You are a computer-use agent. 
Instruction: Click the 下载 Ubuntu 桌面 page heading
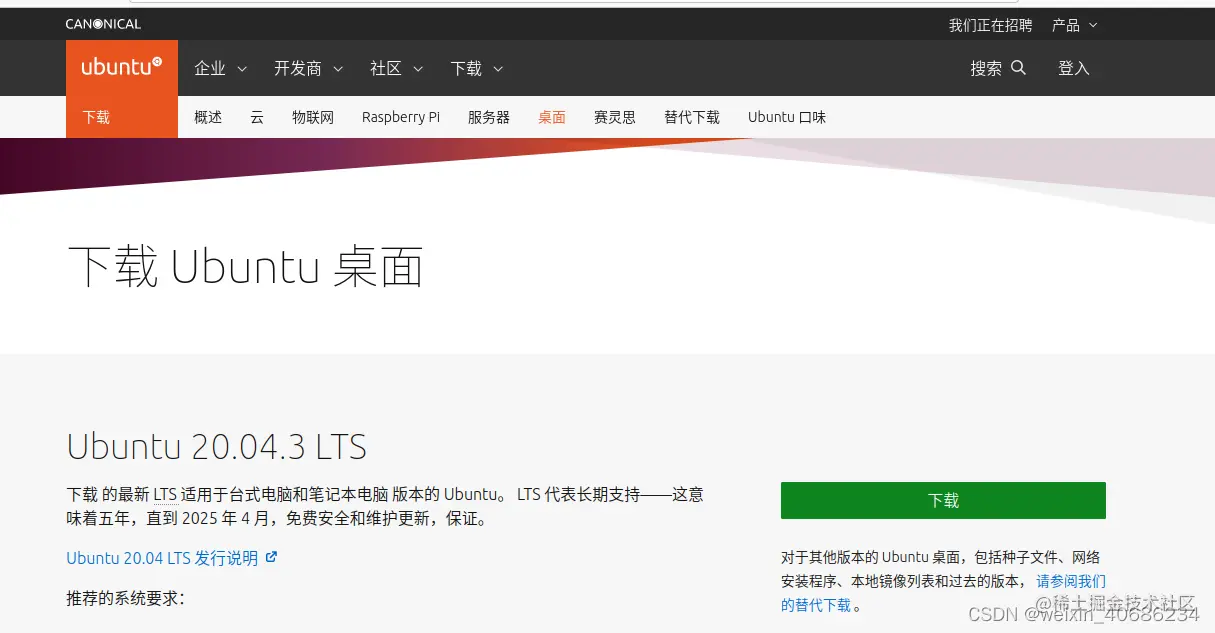click(x=245, y=267)
